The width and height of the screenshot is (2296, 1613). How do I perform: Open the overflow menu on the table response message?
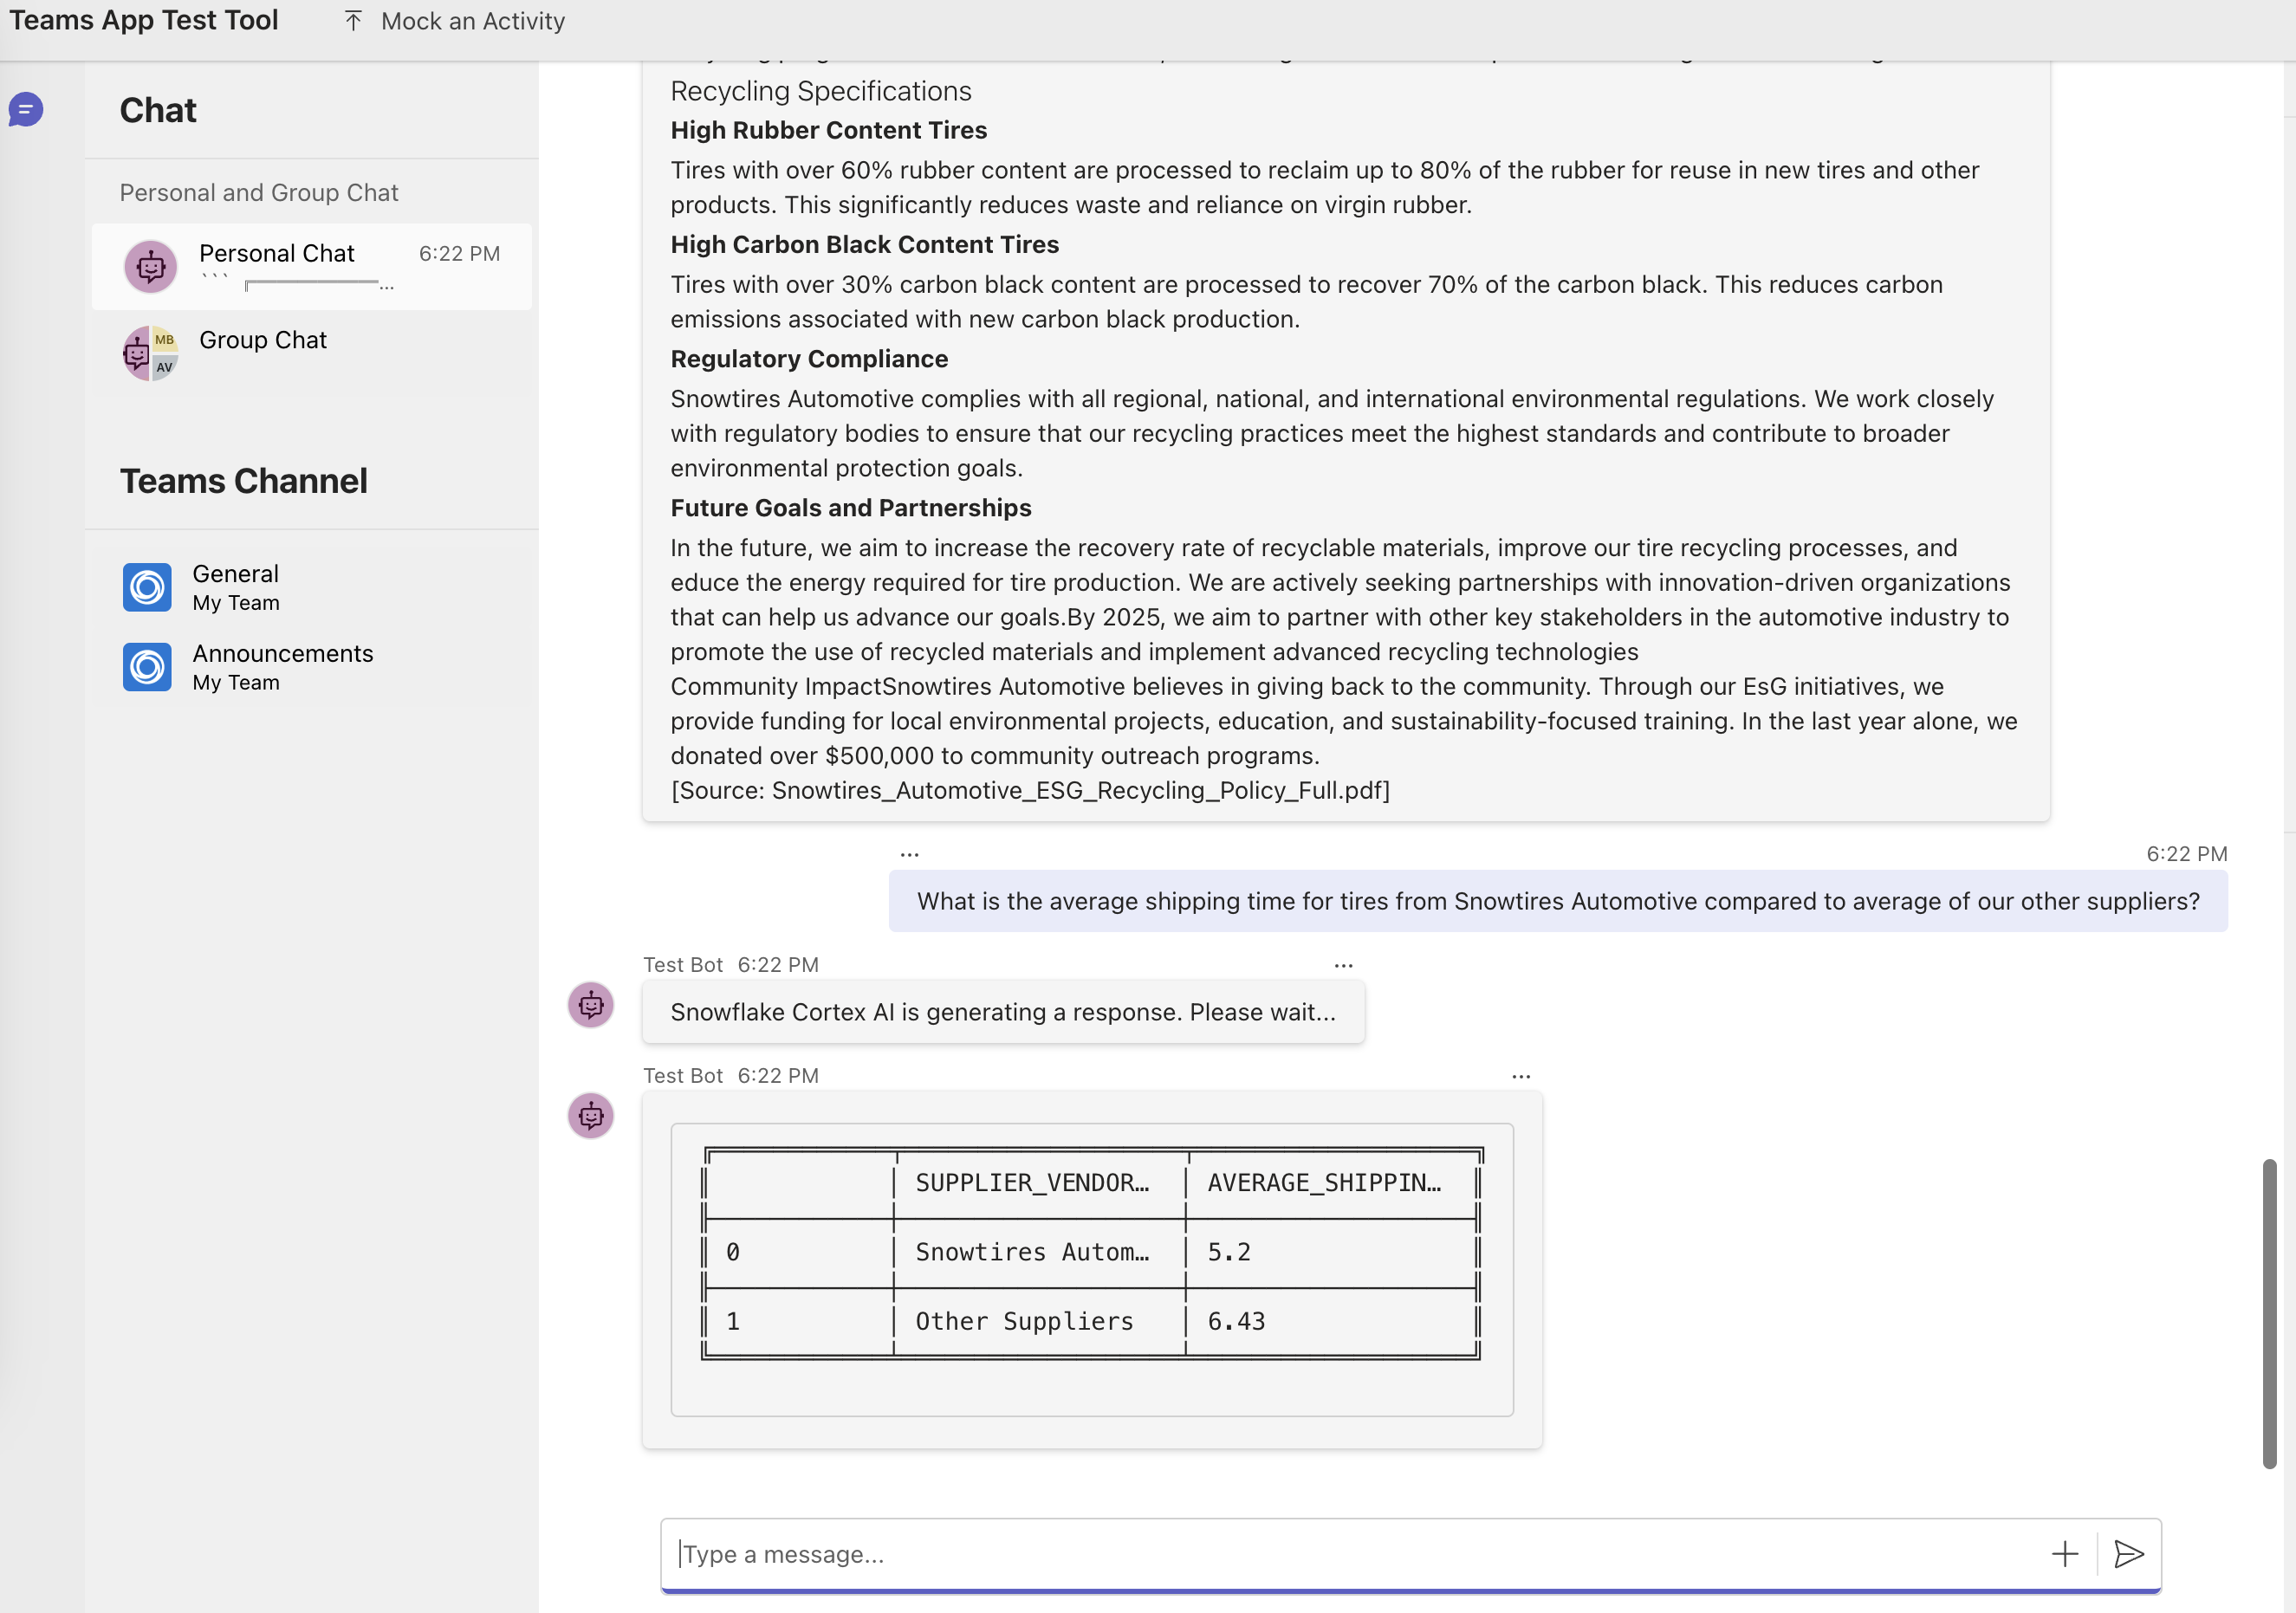[1521, 1076]
